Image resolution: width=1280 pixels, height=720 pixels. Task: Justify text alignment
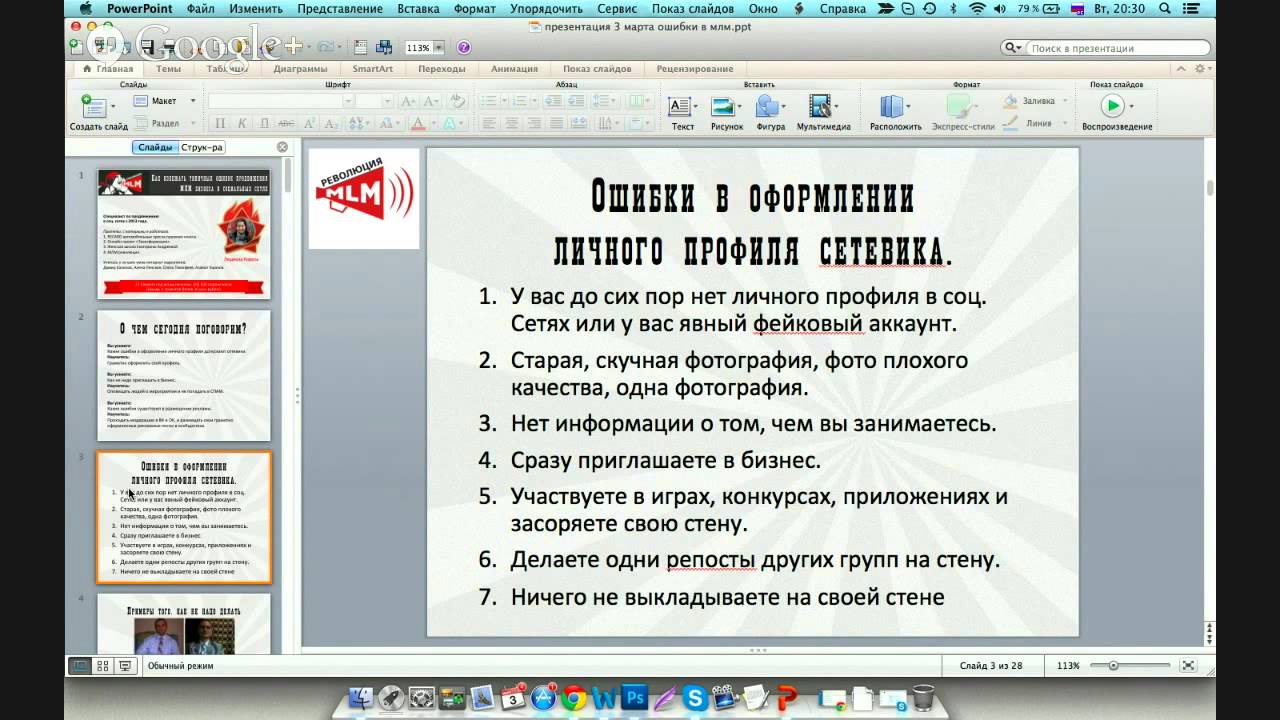point(555,124)
